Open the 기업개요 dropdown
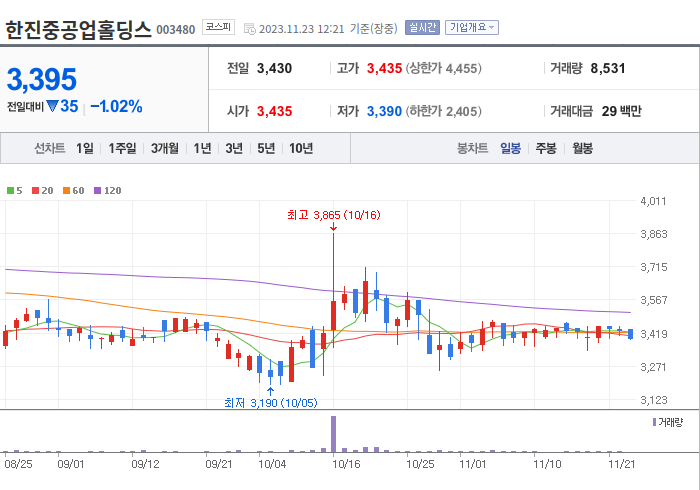Screen dimensions: 700x490 (x=472, y=28)
